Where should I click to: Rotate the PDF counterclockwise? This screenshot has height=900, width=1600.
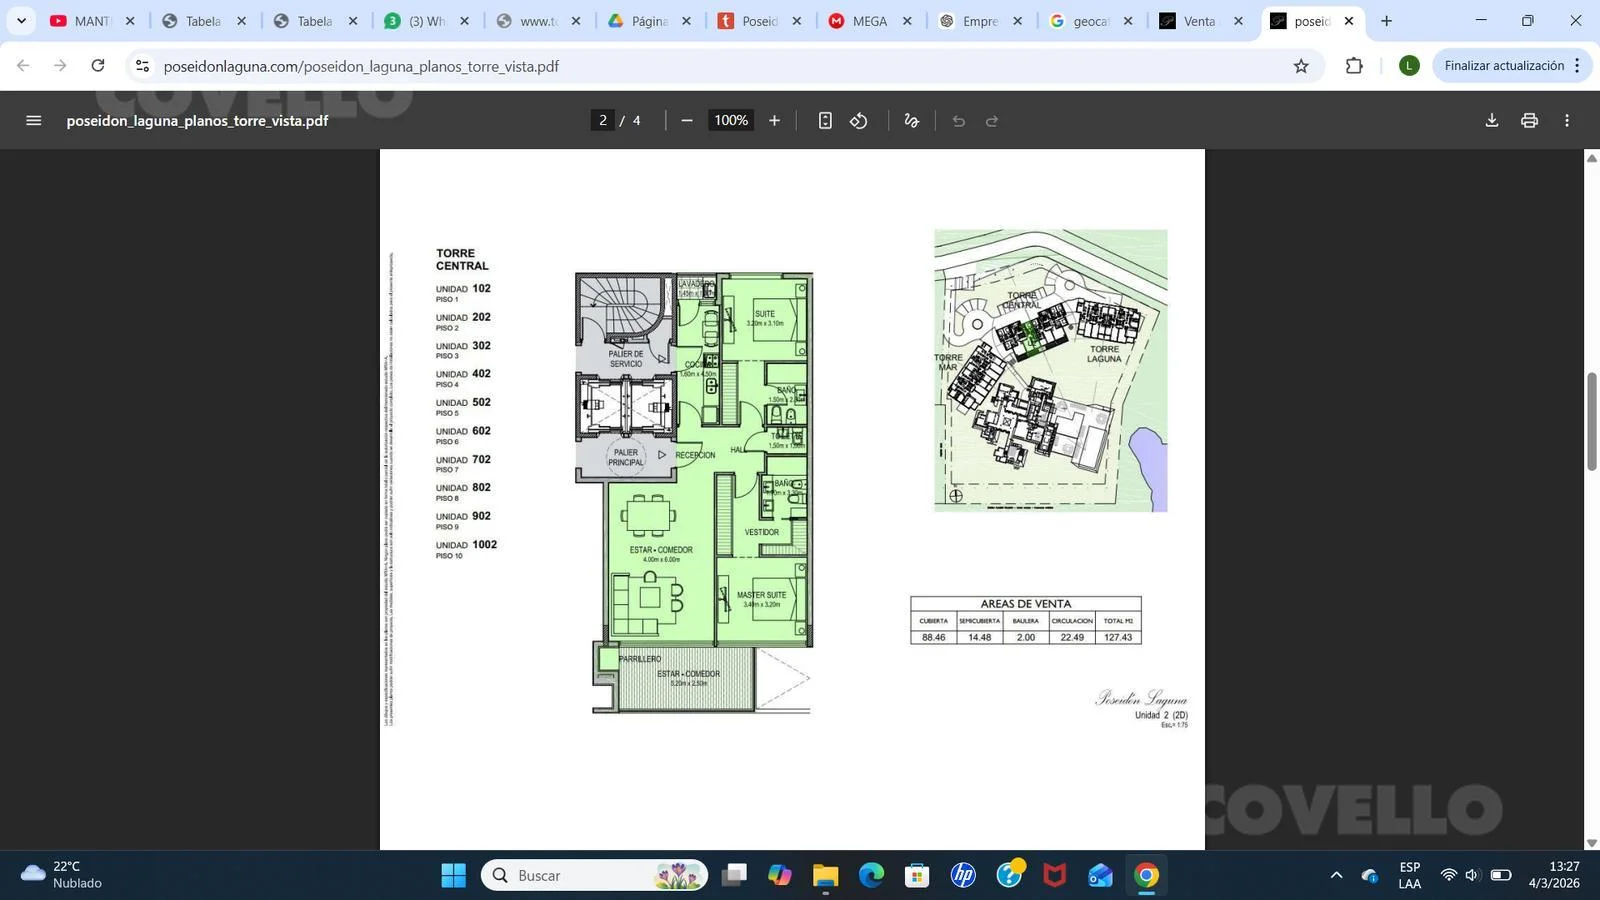click(x=859, y=120)
